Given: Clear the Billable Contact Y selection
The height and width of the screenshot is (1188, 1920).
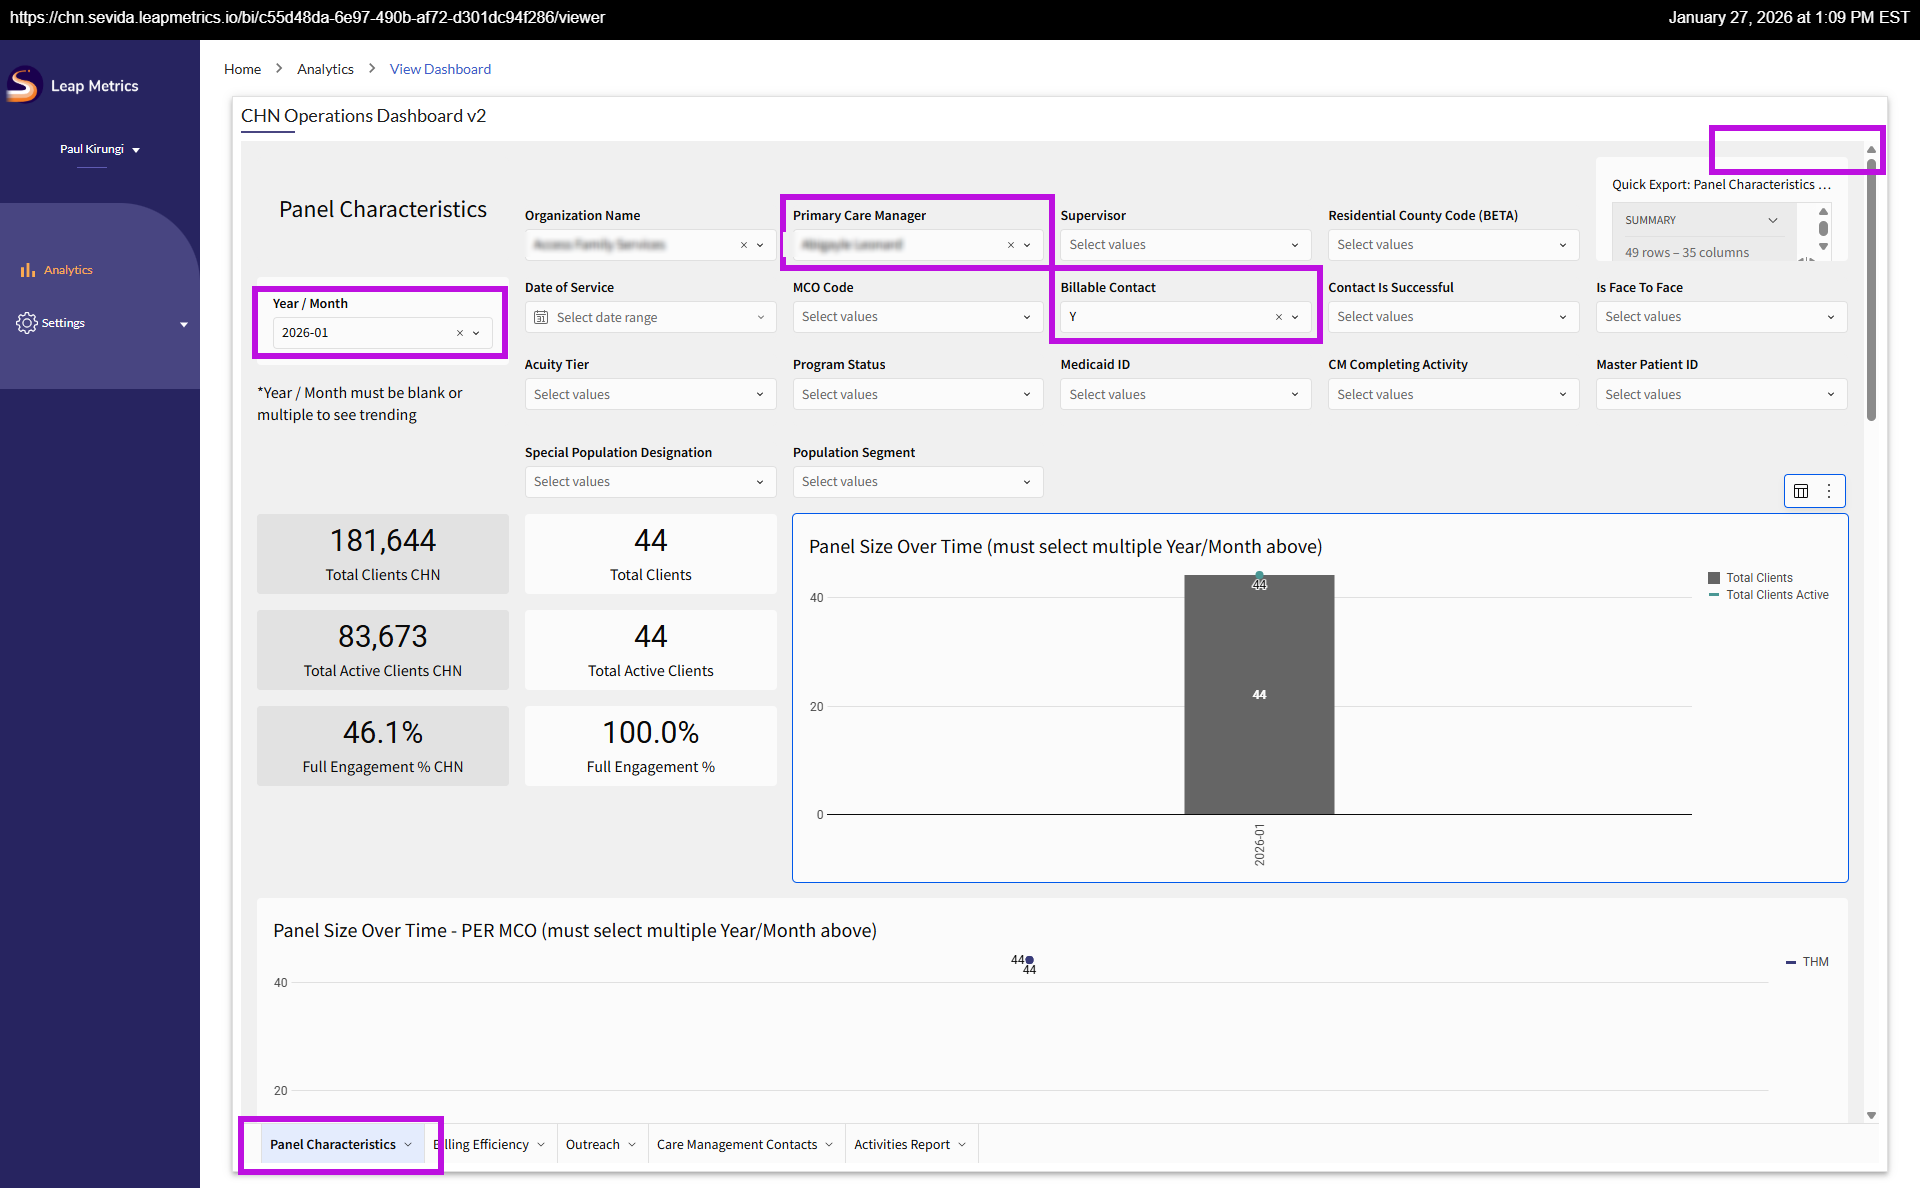Looking at the screenshot, I should [x=1278, y=317].
